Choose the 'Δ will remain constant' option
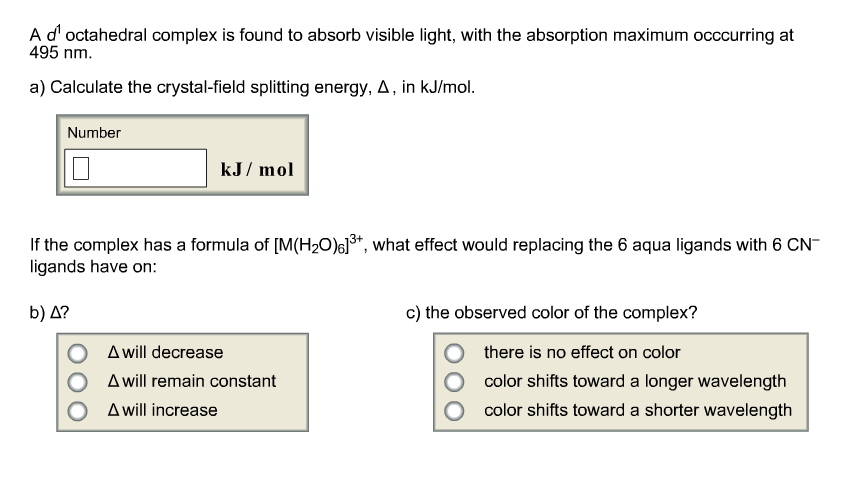 click(74, 382)
